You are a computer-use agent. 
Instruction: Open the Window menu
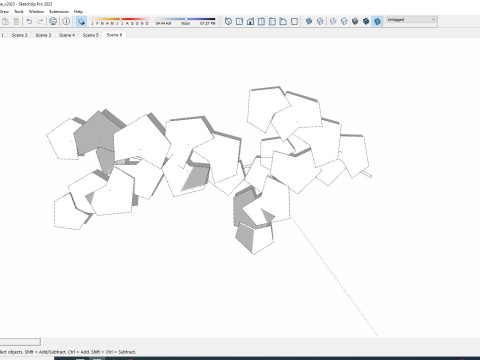click(36, 12)
